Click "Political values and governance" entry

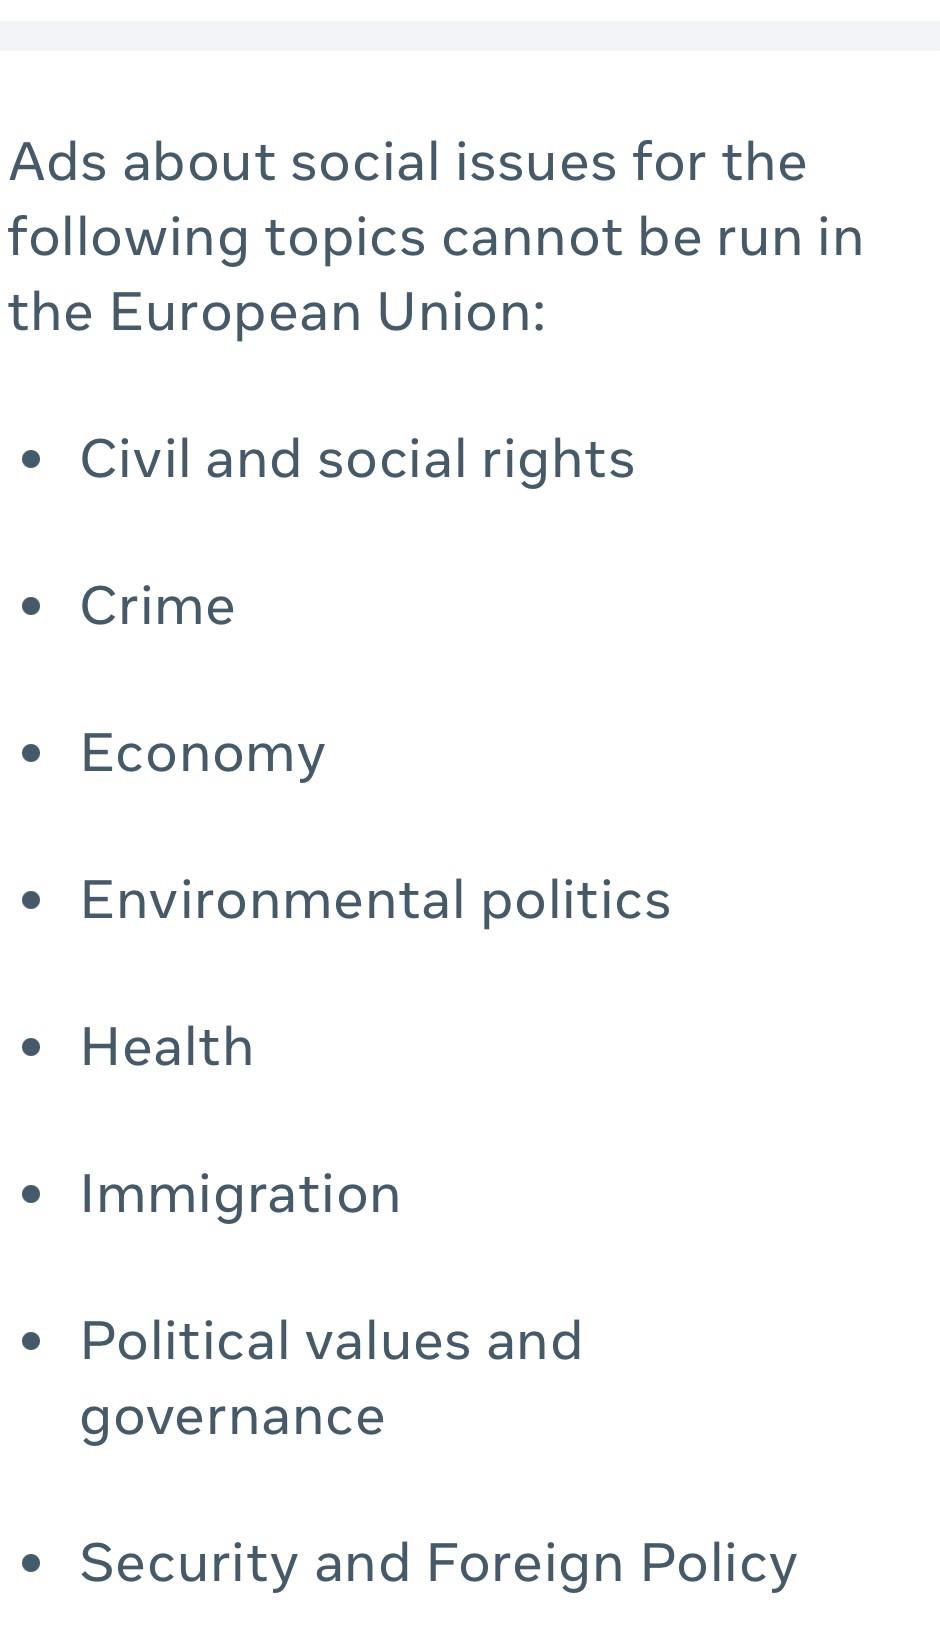tap(331, 1341)
